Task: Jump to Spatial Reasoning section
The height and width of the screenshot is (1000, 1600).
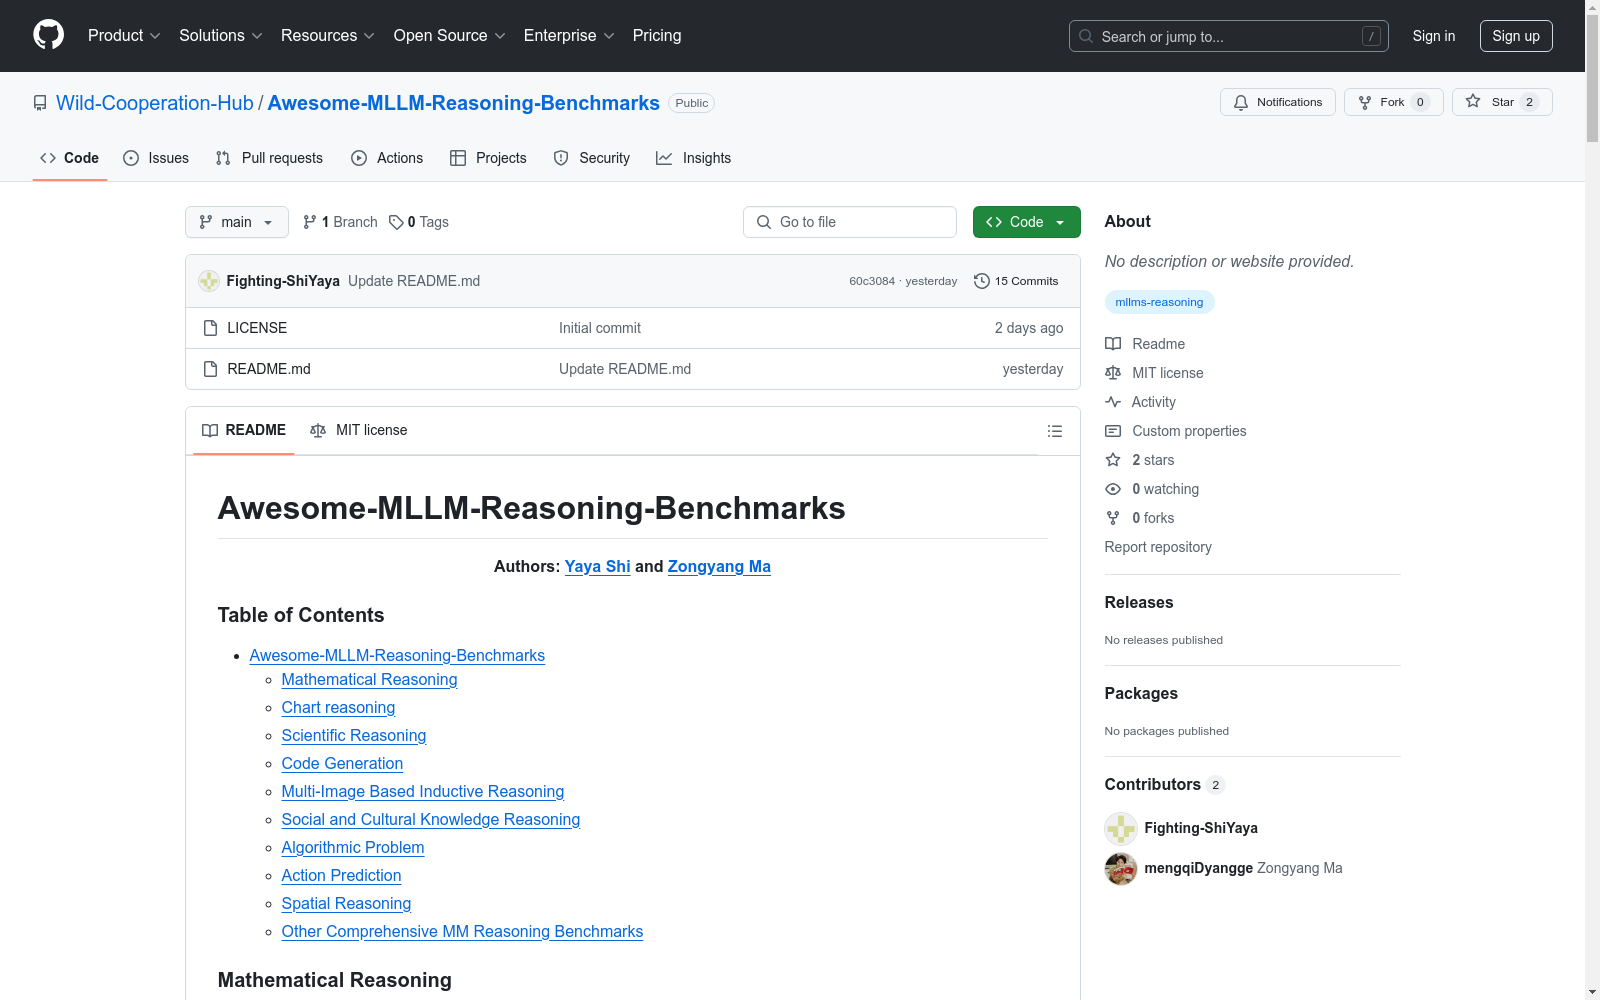Action: click(347, 903)
